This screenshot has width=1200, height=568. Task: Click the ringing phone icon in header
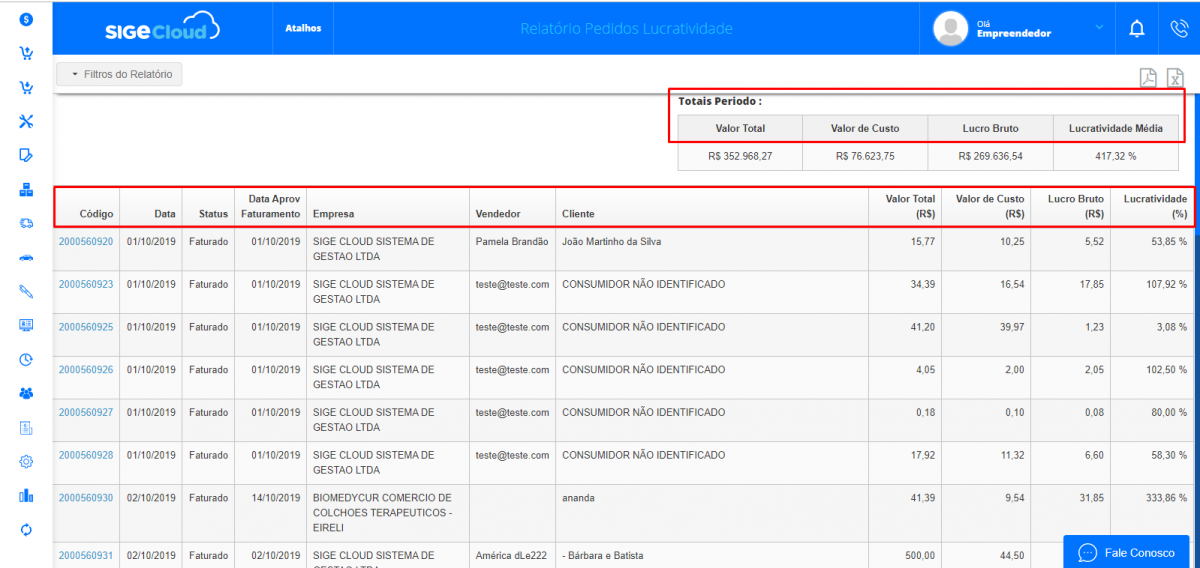pos(1179,28)
